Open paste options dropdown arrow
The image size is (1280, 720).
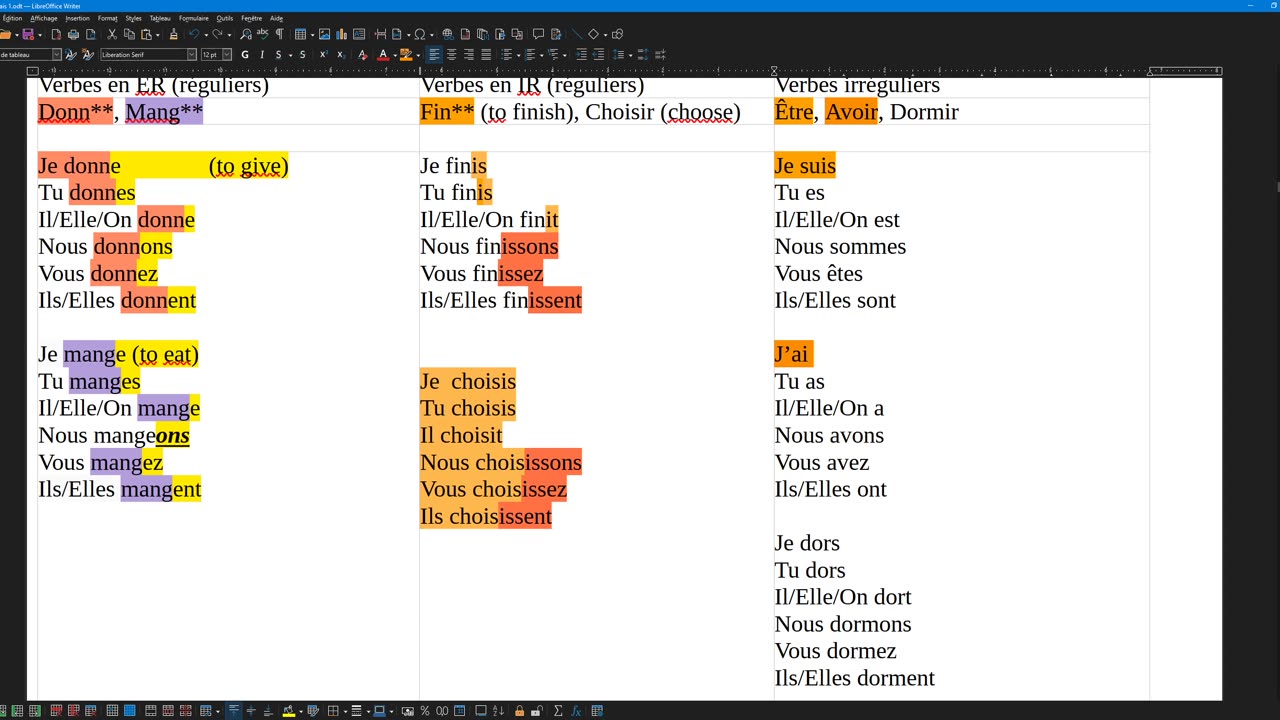(x=157, y=34)
